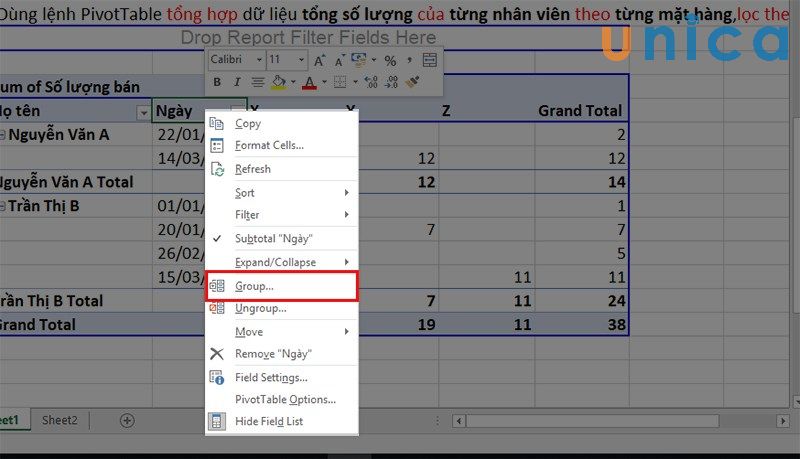Select Remove "Ngày" menu entry

[x=282, y=354]
